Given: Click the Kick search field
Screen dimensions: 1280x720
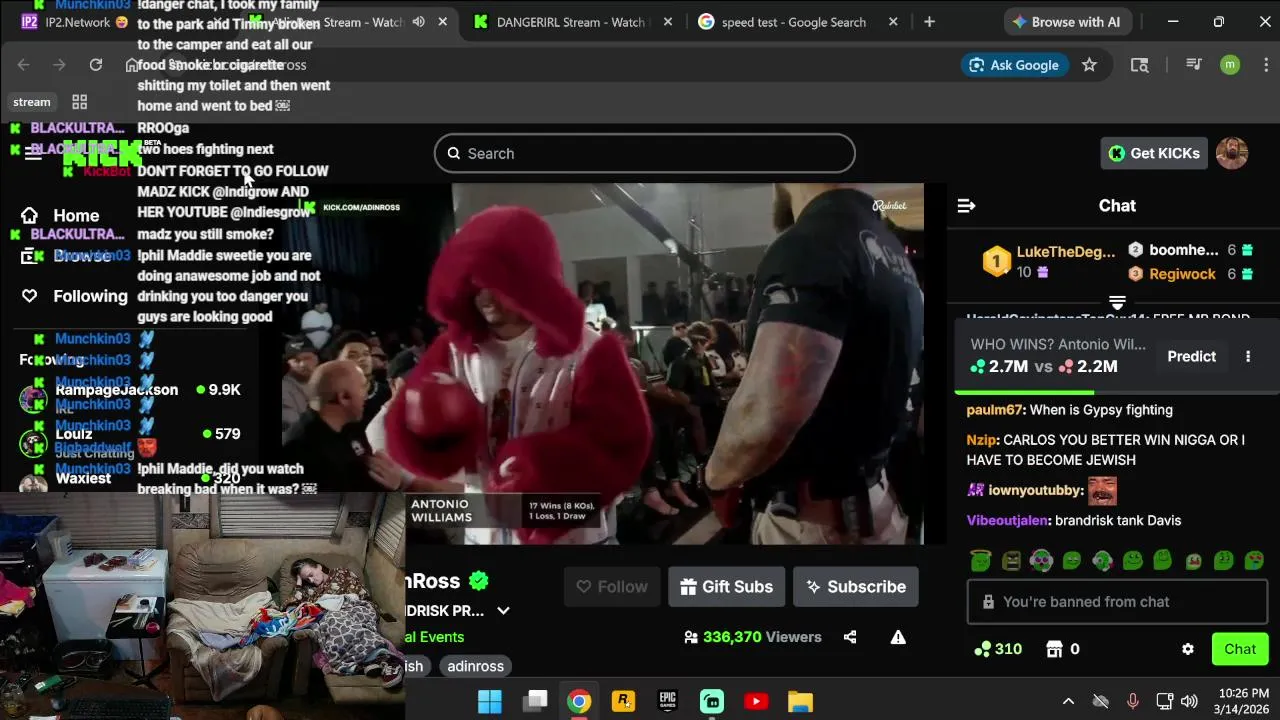Looking at the screenshot, I should click(644, 153).
